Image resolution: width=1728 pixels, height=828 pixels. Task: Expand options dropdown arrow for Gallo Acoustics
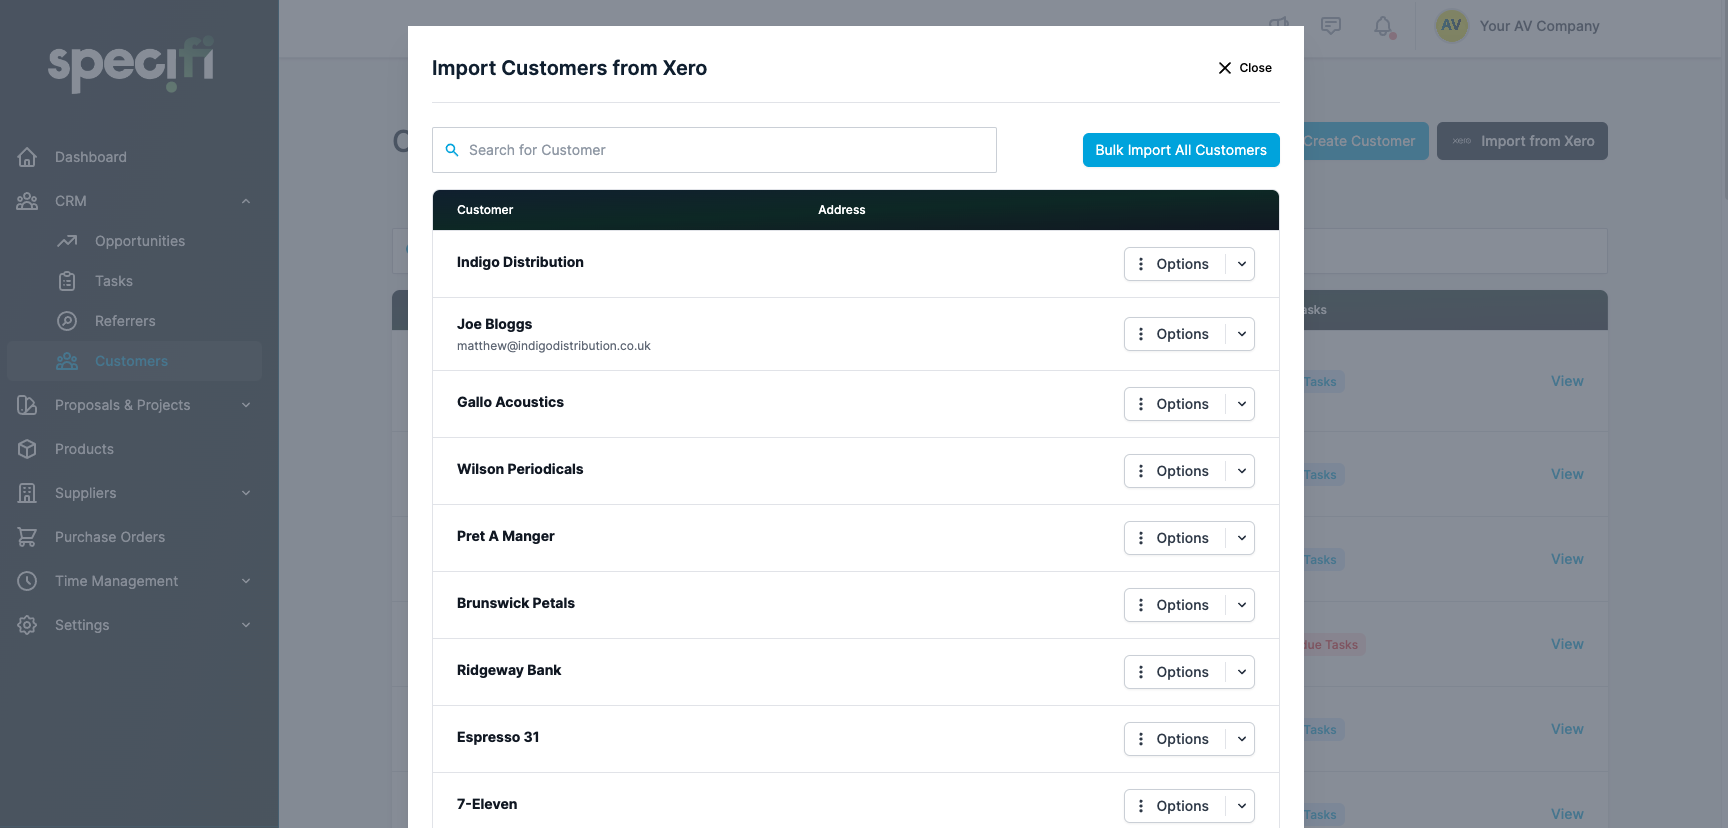tap(1241, 404)
